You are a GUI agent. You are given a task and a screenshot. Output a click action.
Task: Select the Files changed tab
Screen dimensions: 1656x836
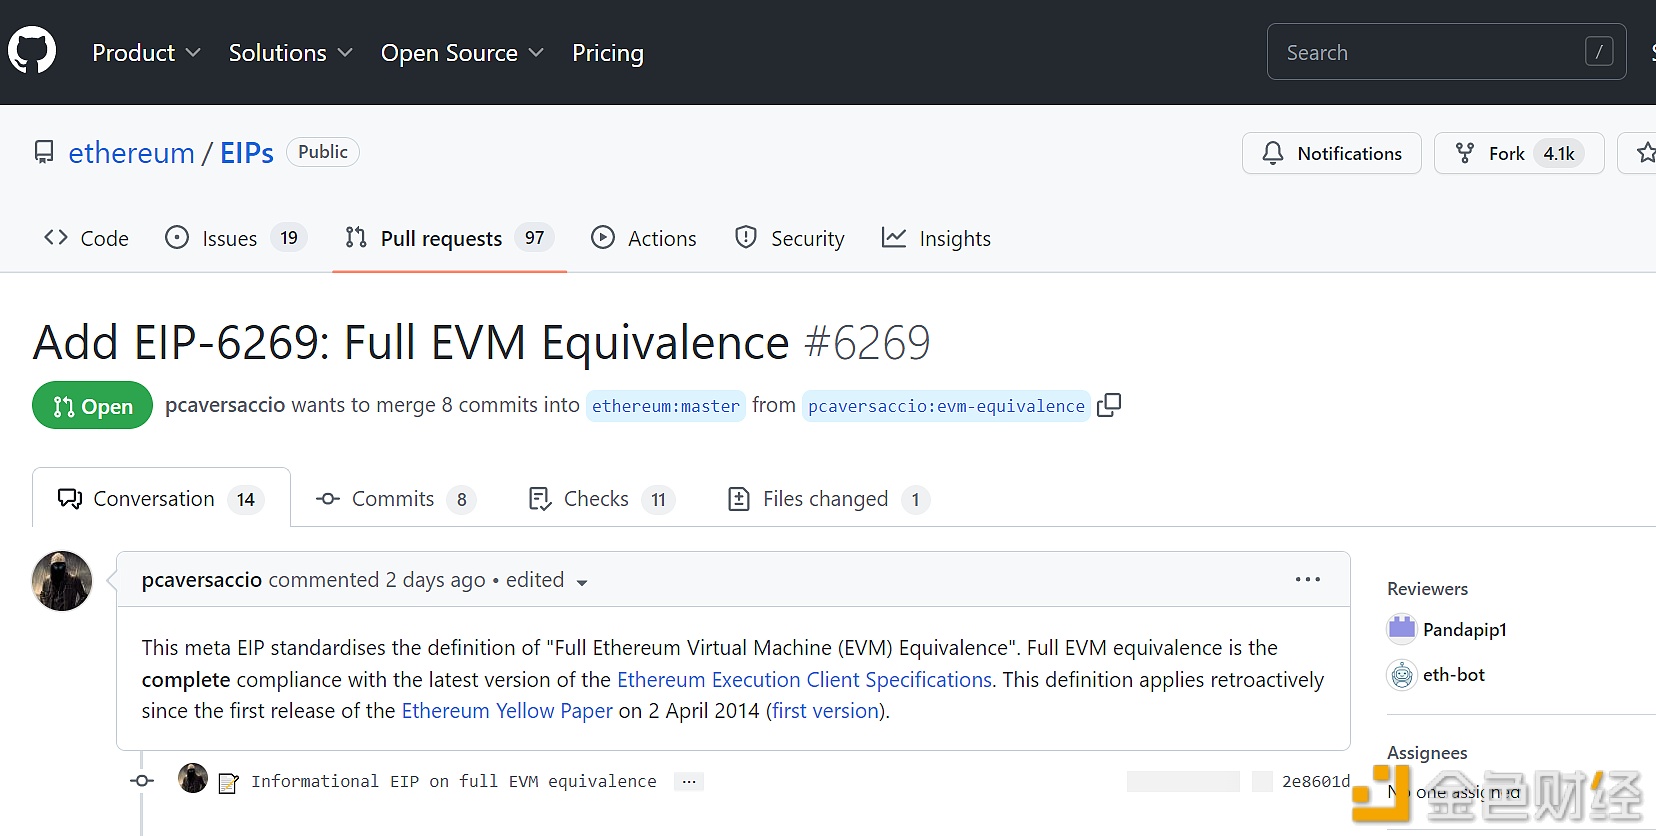(x=828, y=498)
